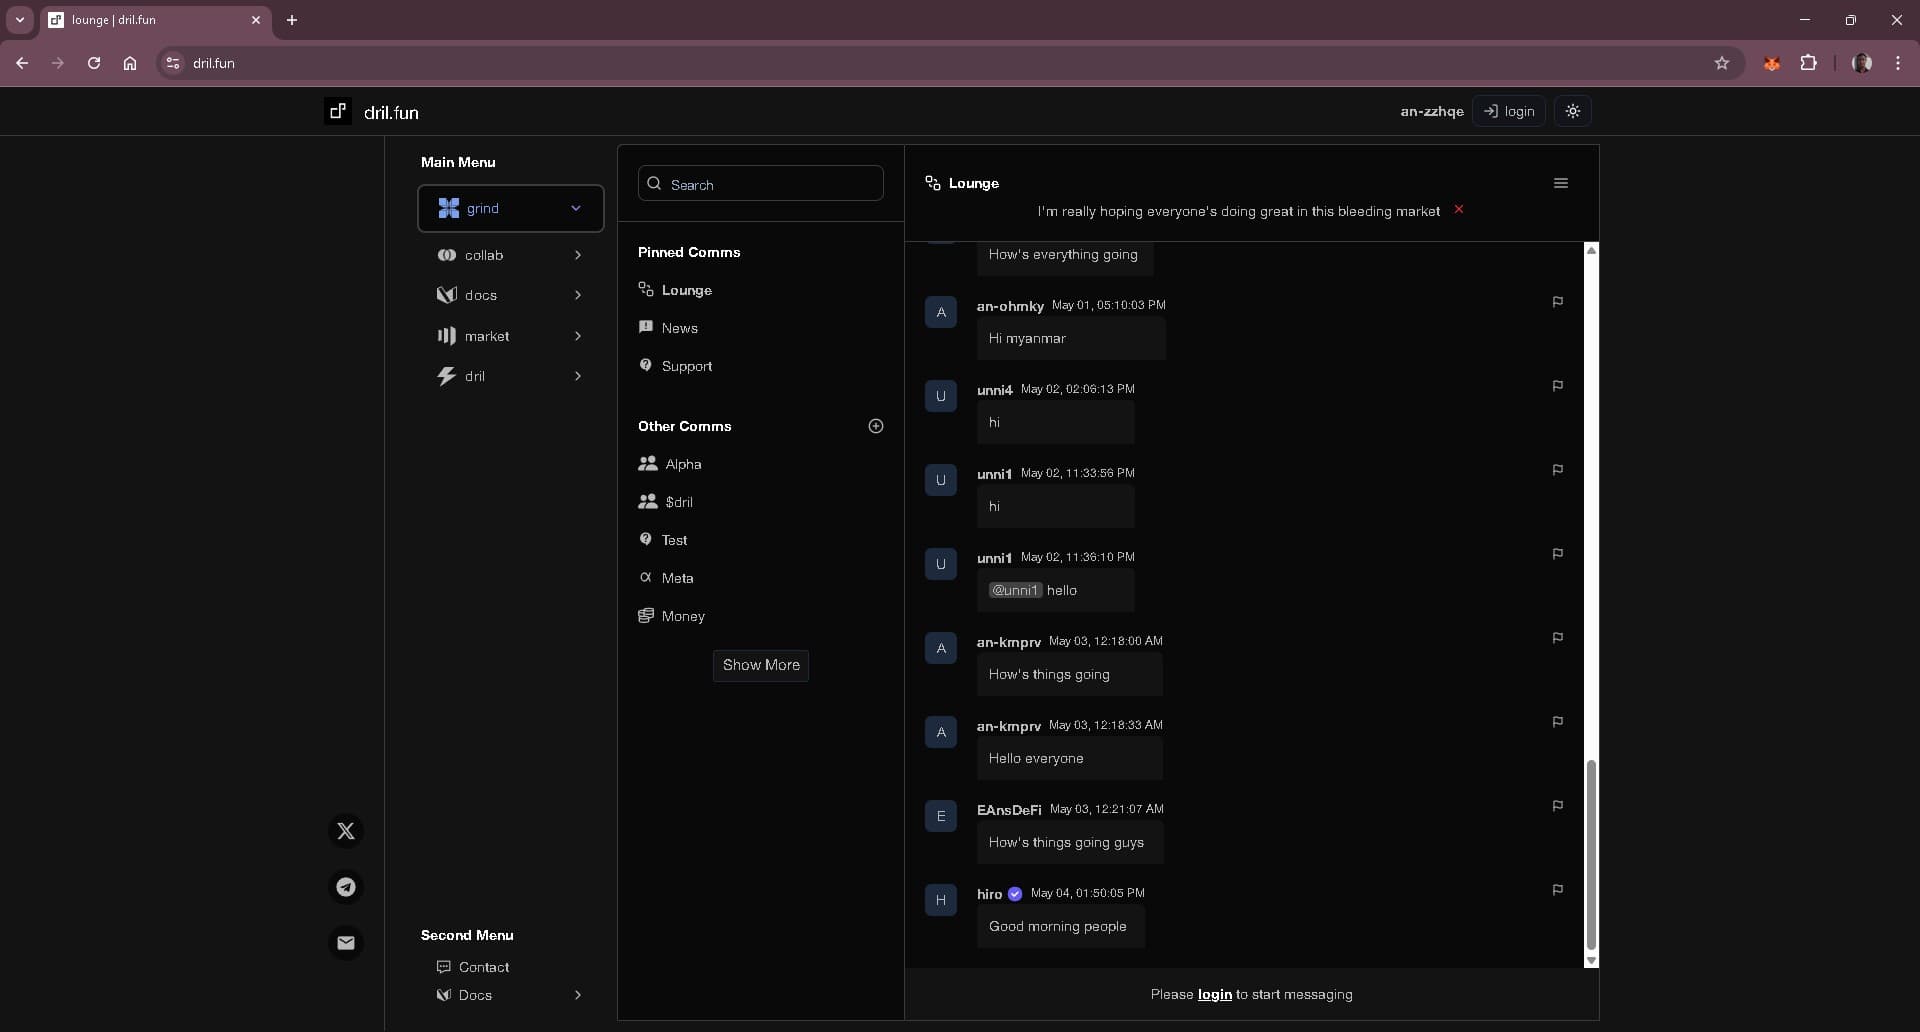Viewport: 1920px width, 1032px height.
Task: Flag the Hi myanmar message
Action: pos(1557,302)
